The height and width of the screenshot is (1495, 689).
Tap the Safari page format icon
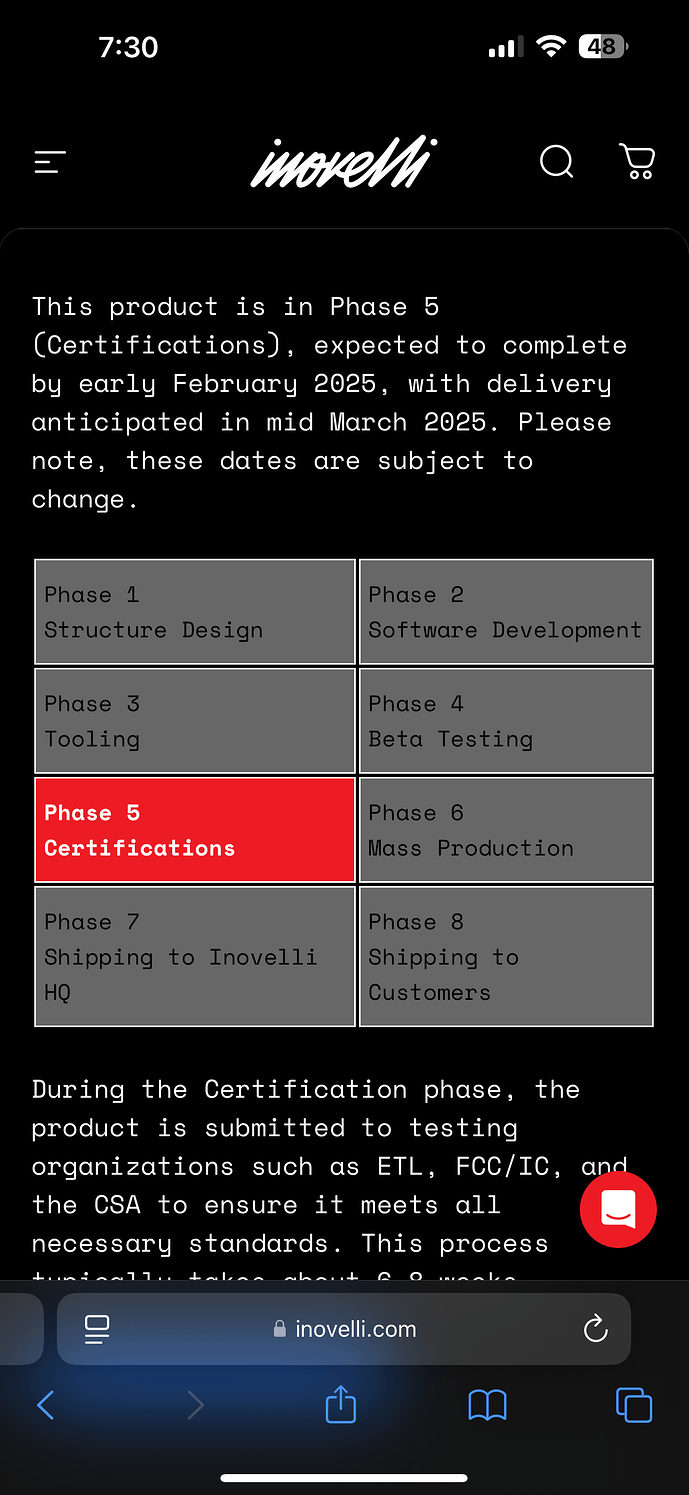97,1329
